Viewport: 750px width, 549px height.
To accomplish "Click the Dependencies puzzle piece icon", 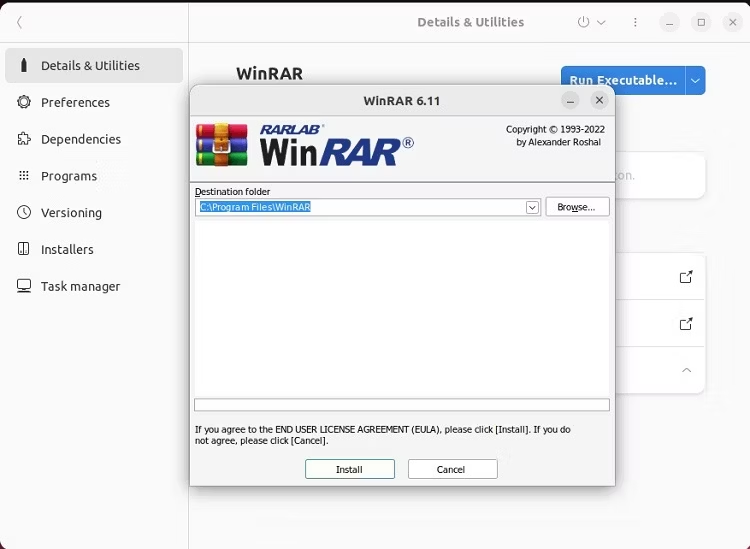I will (x=23, y=139).
